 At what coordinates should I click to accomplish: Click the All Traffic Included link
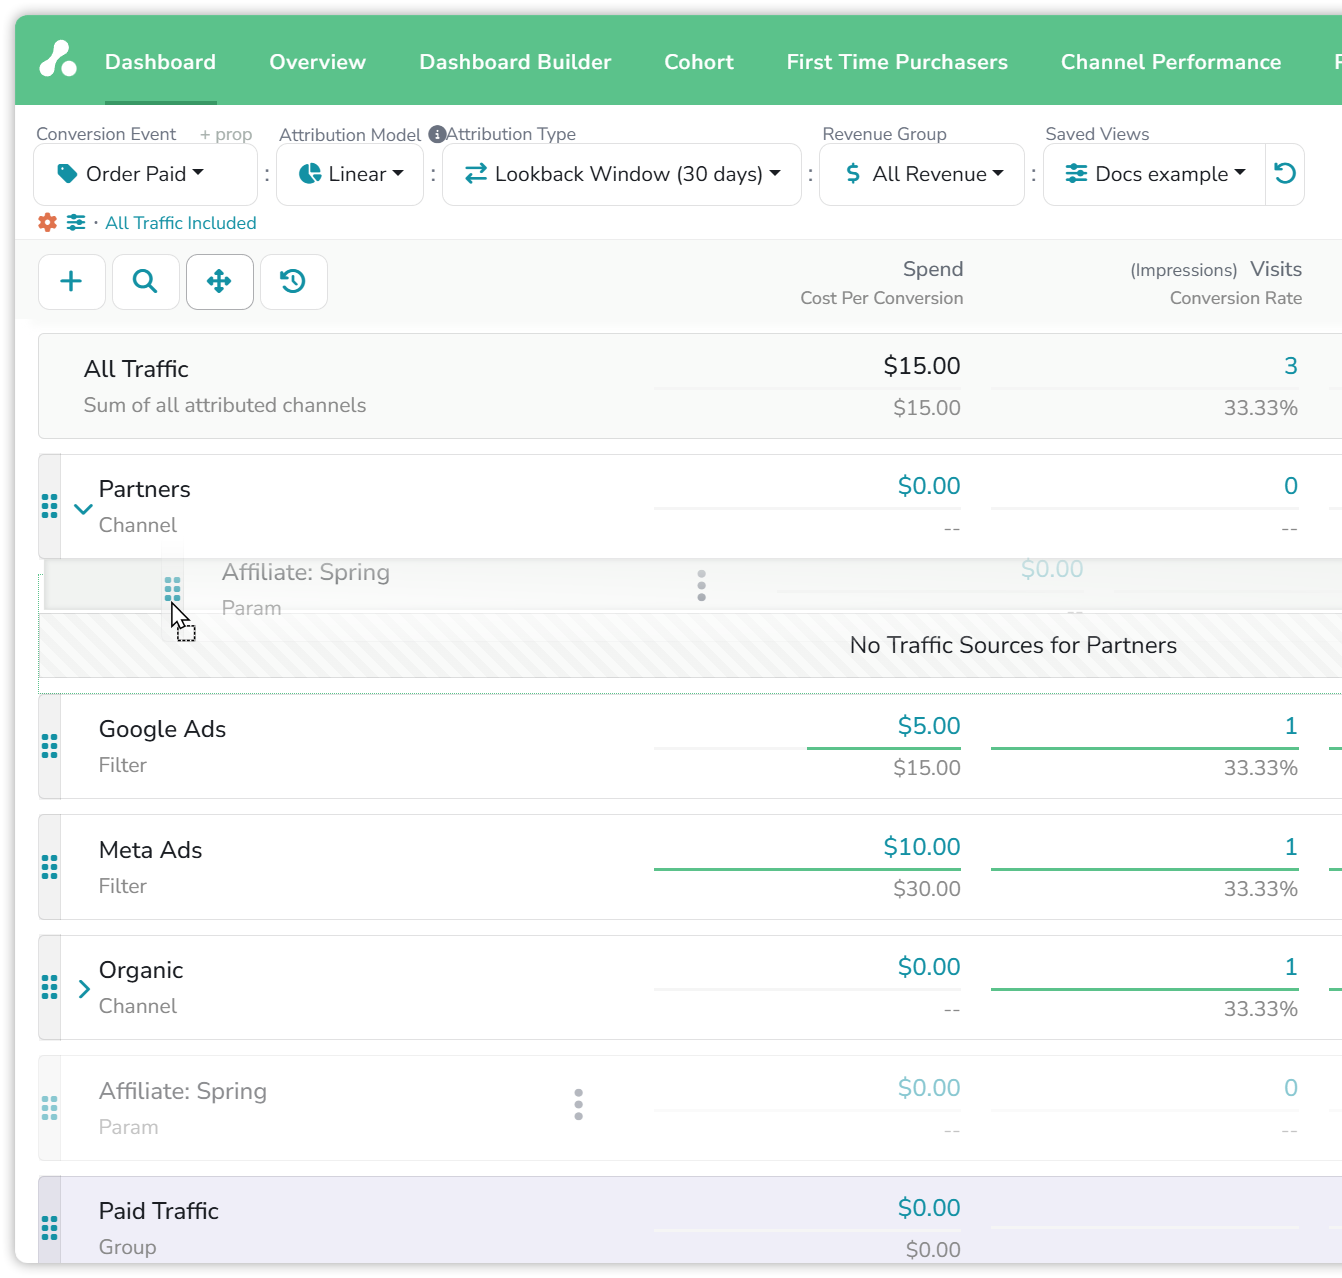(181, 223)
